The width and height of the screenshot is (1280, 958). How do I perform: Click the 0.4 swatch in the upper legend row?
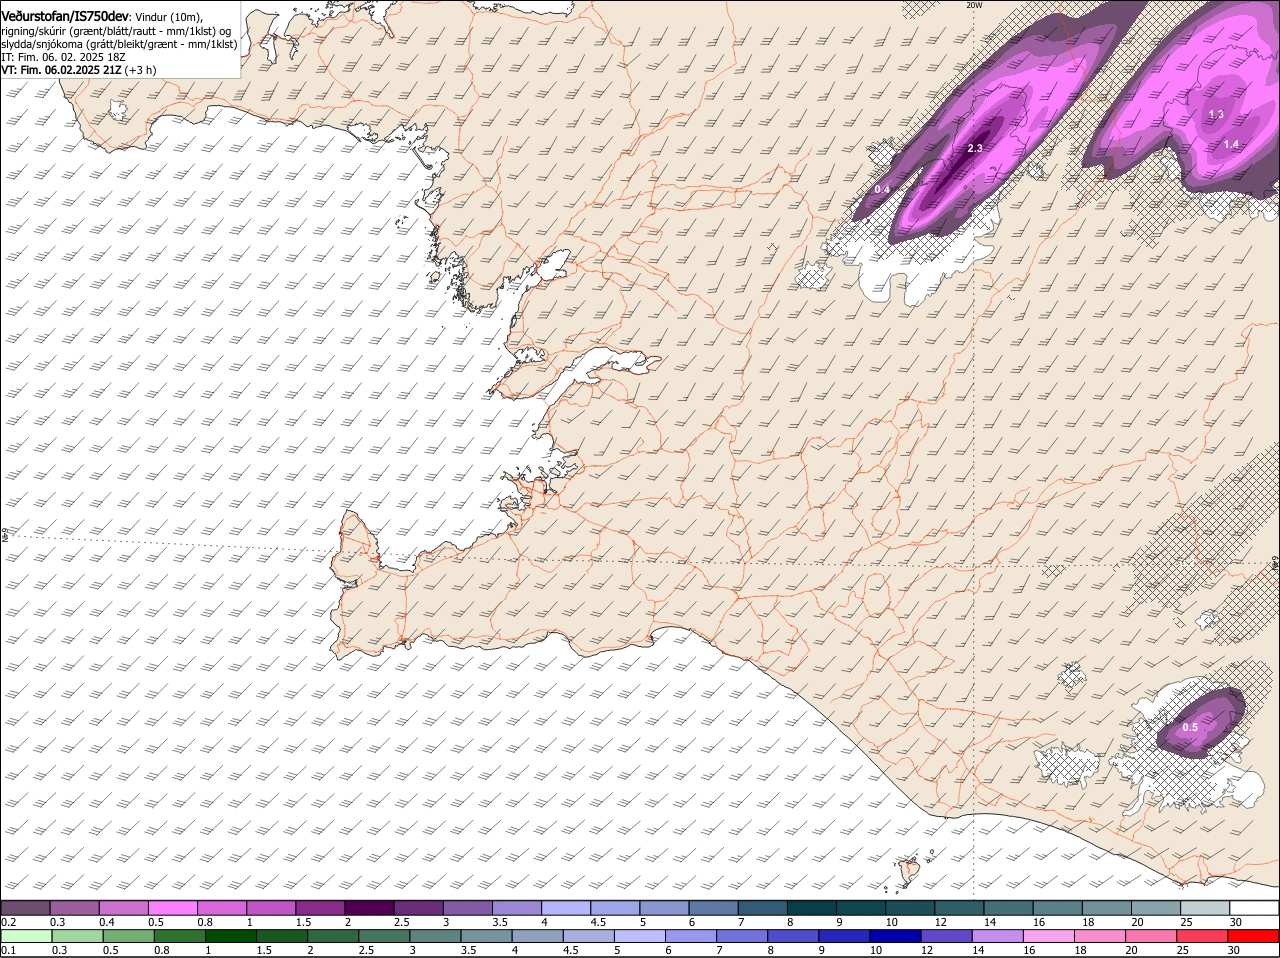[123, 907]
